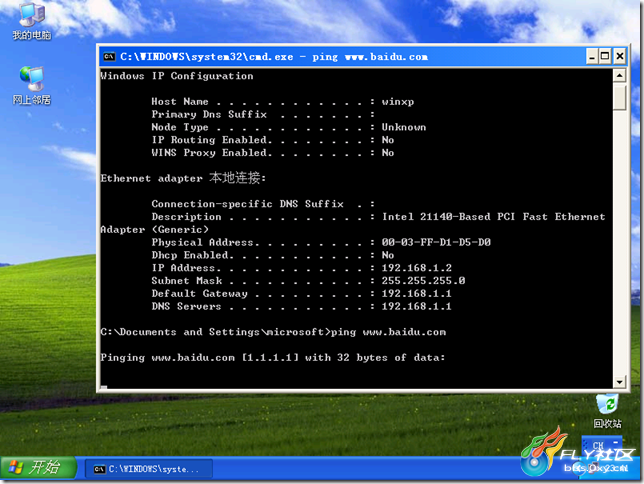This screenshot has height=484, width=644.
Task: Click the scroll up arrow in cmd window
Action: [619, 76]
